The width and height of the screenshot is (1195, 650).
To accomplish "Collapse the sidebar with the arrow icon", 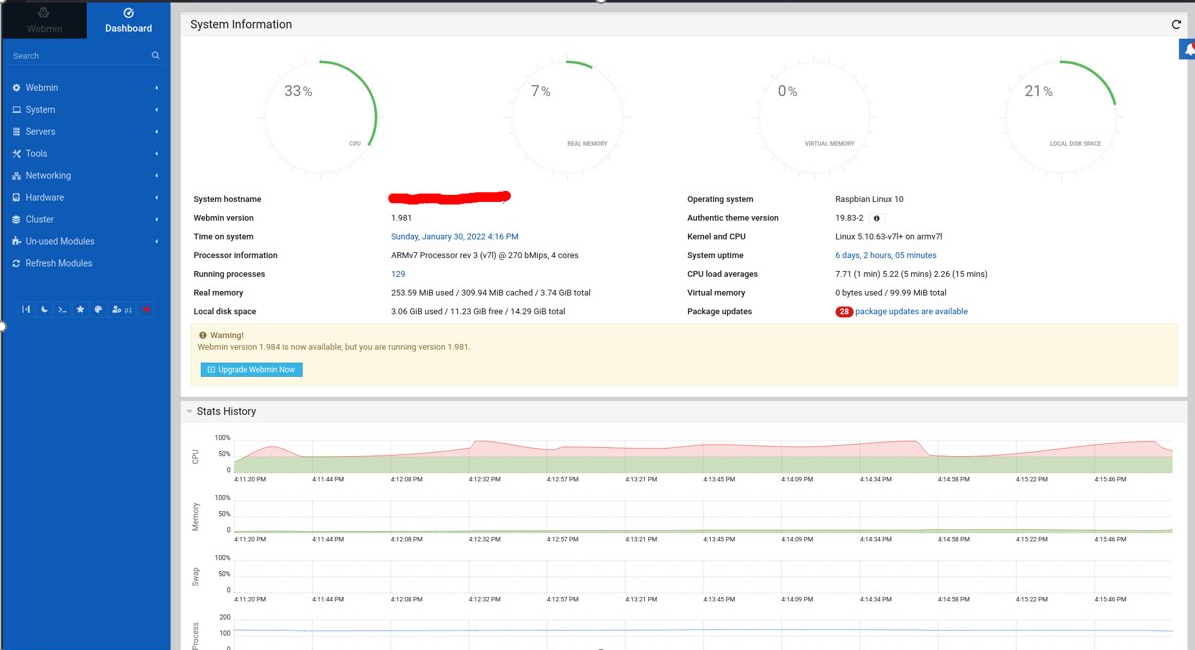I will [27, 310].
